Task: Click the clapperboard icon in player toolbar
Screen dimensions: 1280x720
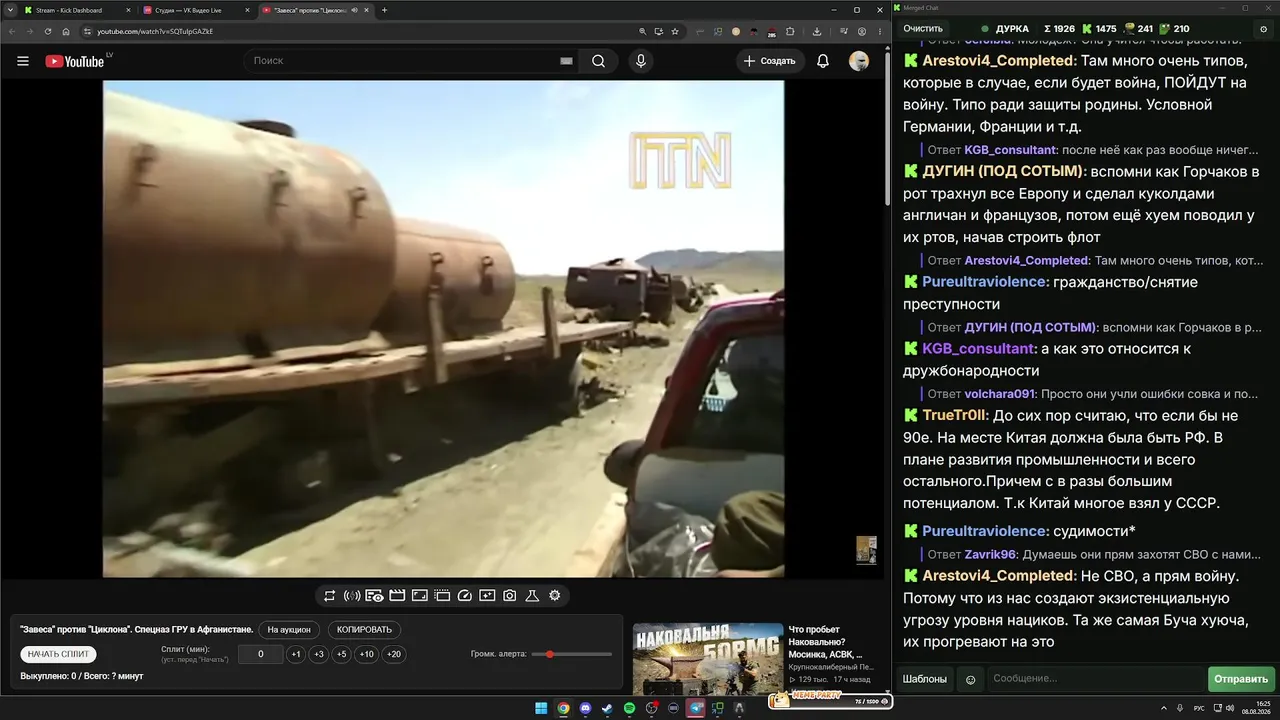Action: point(397,596)
